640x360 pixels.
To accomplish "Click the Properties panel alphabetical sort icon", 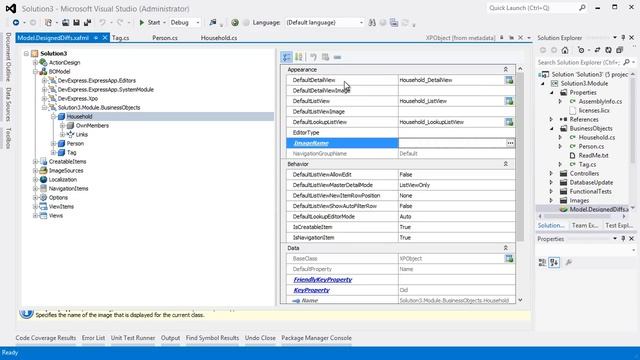I will (554, 262).
